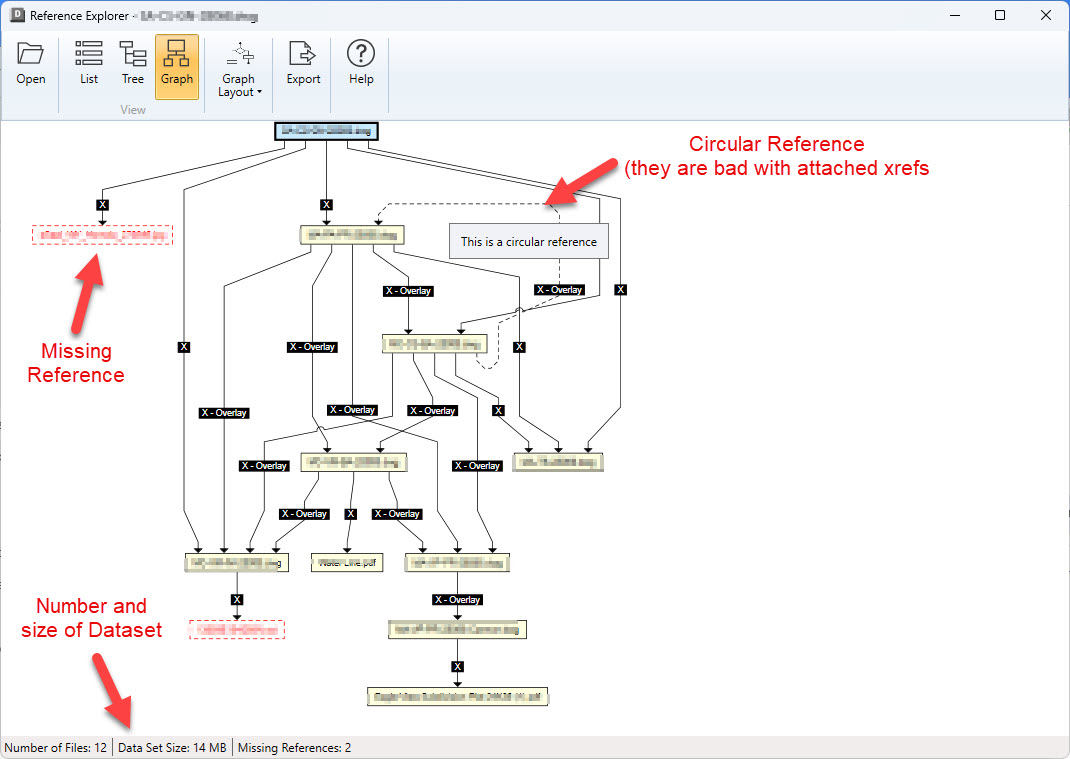Select the root drawing node at top

pyautogui.click(x=326, y=130)
